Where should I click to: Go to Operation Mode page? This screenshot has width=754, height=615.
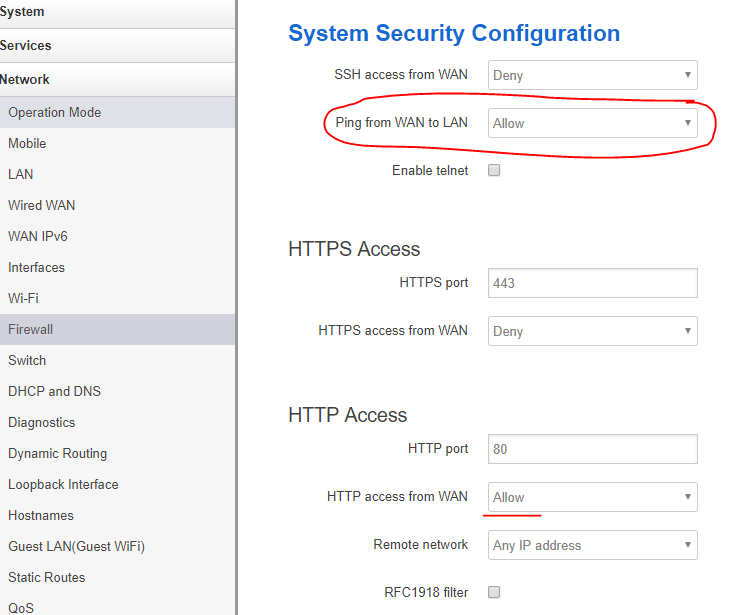(x=55, y=113)
